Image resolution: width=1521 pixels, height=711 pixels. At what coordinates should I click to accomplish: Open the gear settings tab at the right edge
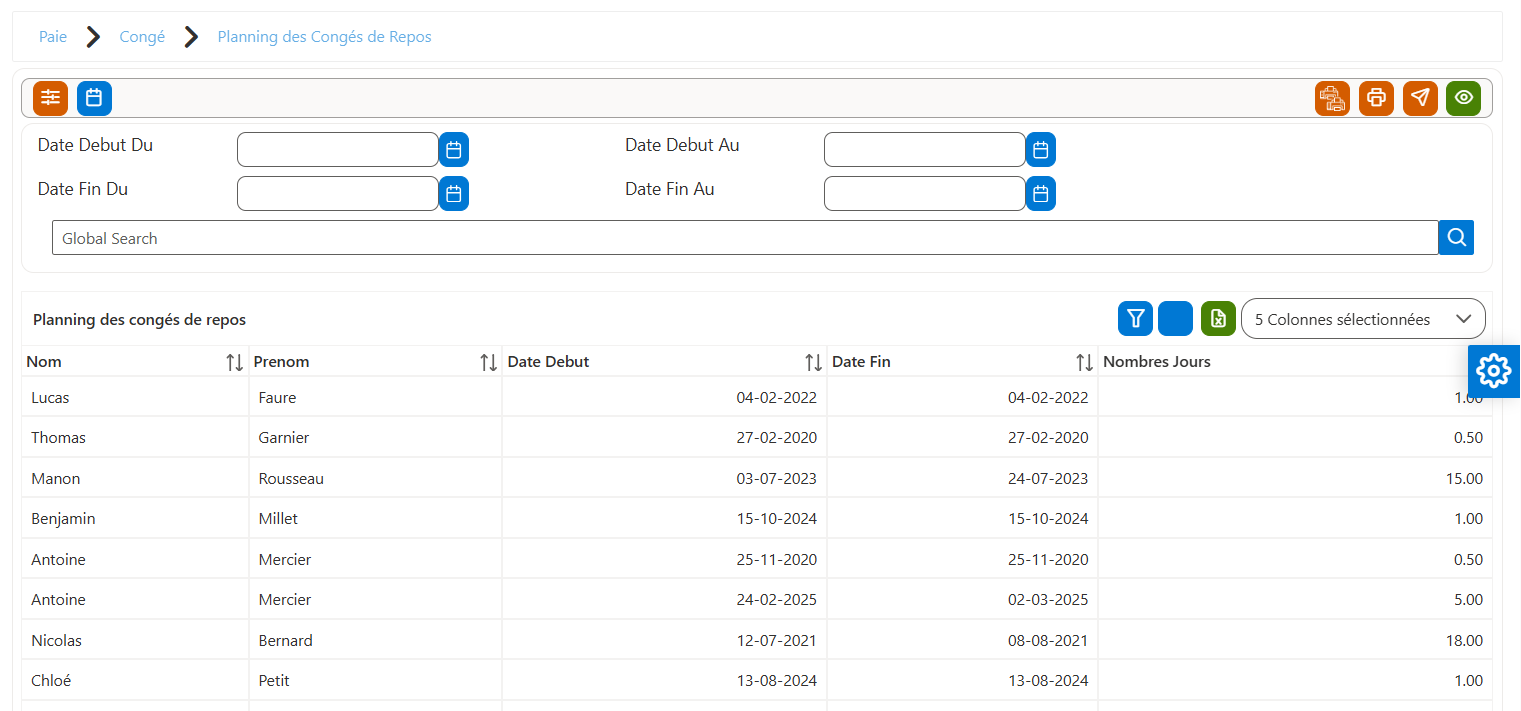point(1494,371)
